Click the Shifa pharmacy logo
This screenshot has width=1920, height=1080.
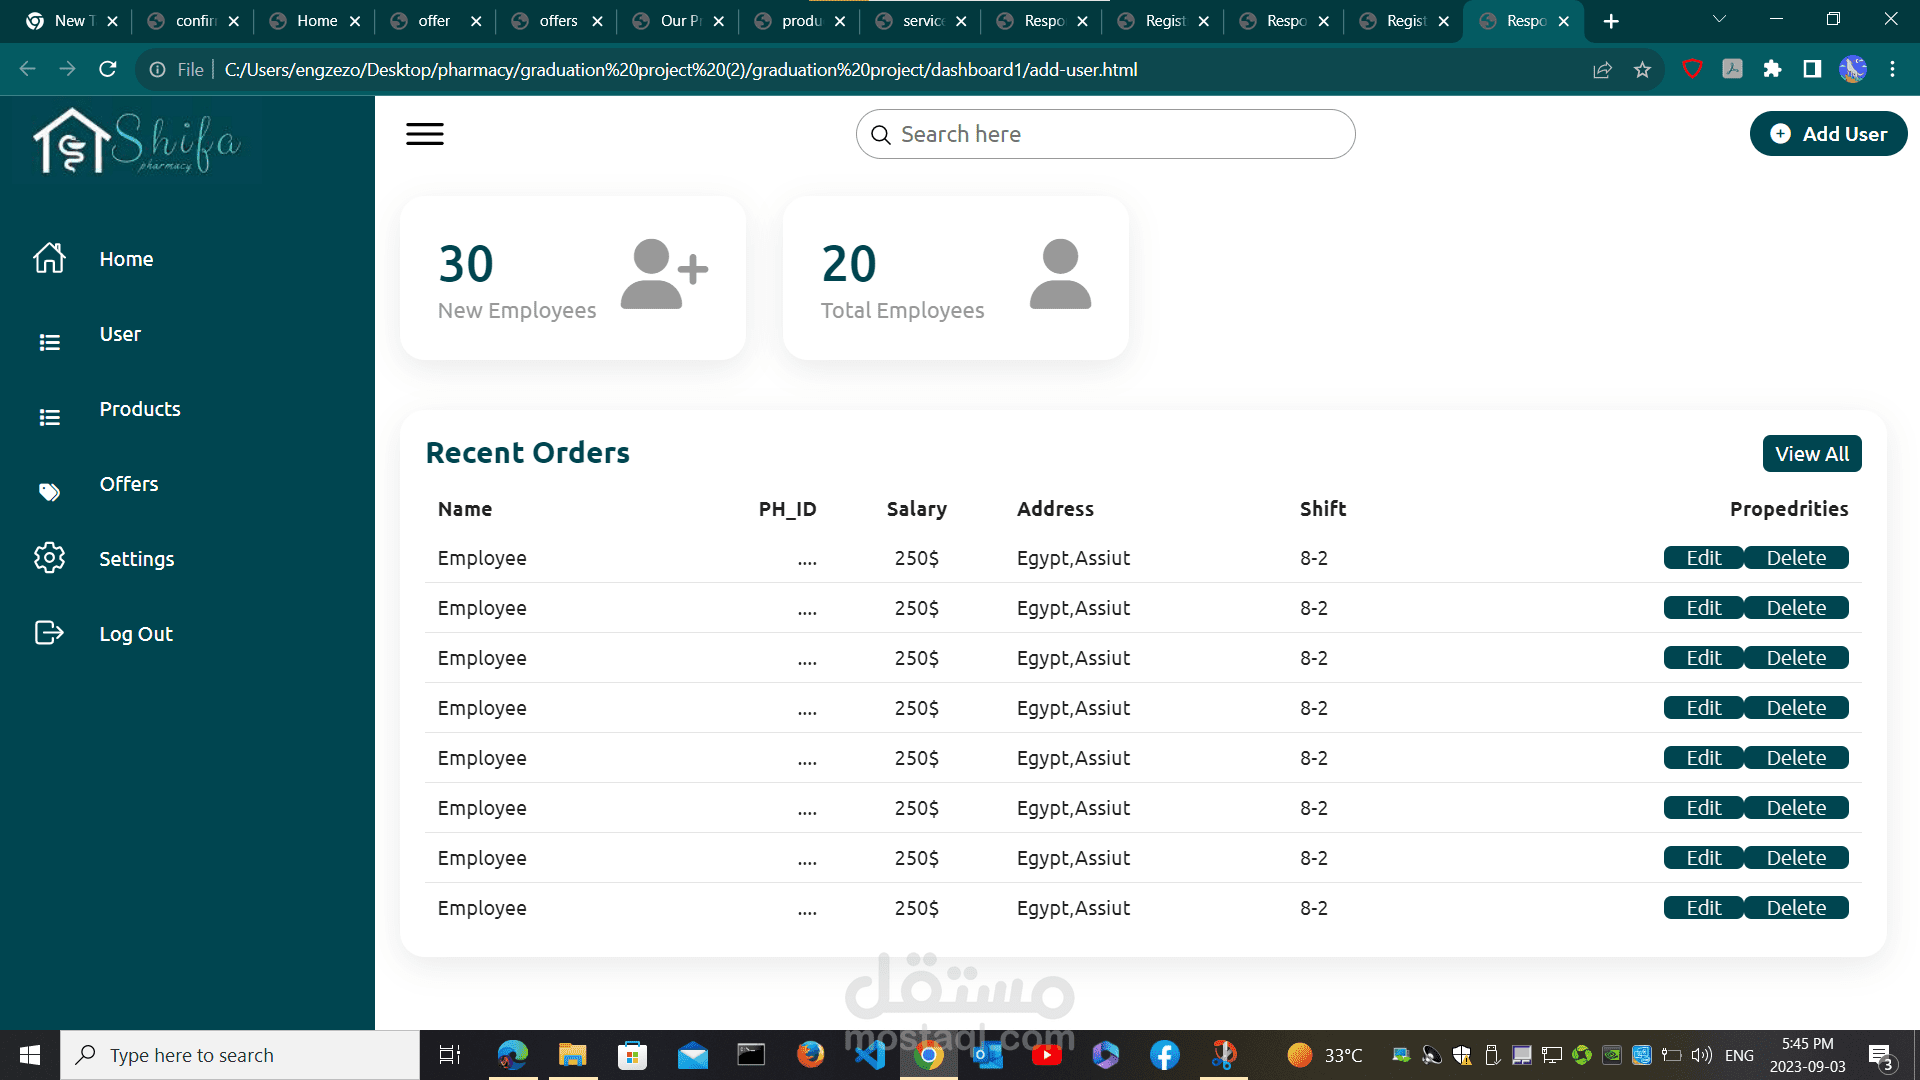click(137, 142)
